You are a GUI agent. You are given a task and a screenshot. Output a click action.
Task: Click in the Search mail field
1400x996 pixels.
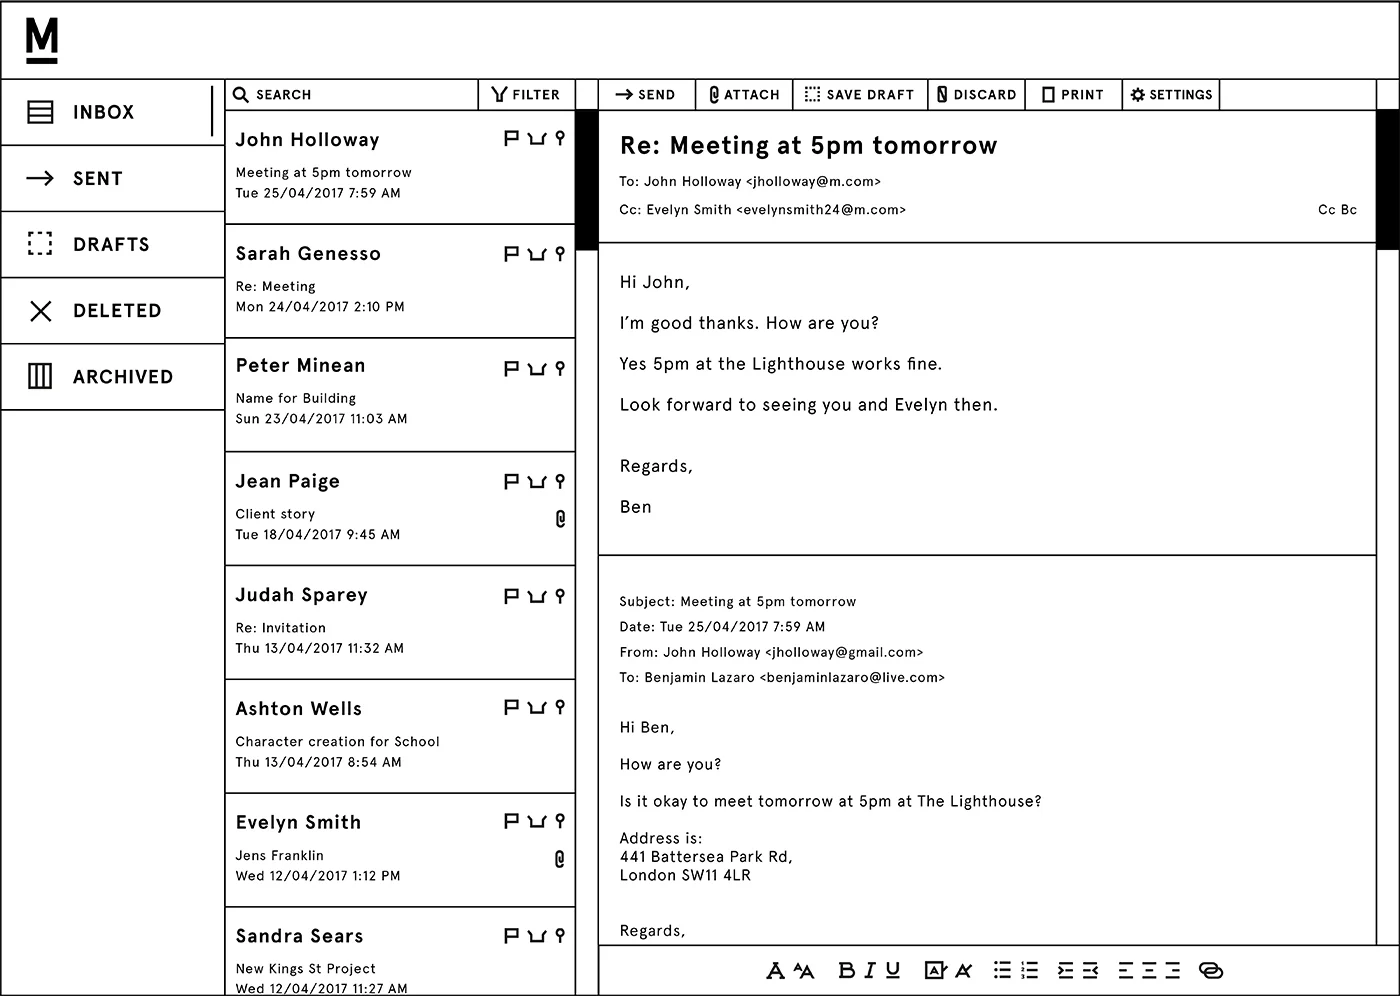[x=352, y=95]
